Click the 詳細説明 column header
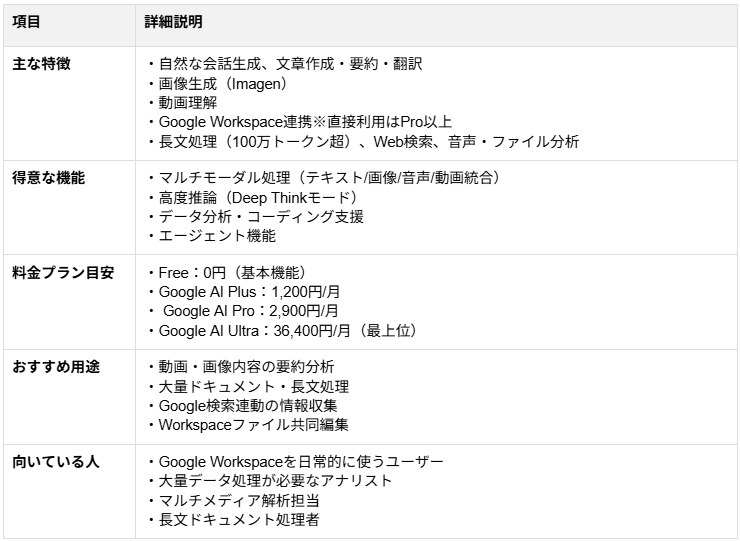Viewport: 740px width, 541px height. click(x=174, y=22)
